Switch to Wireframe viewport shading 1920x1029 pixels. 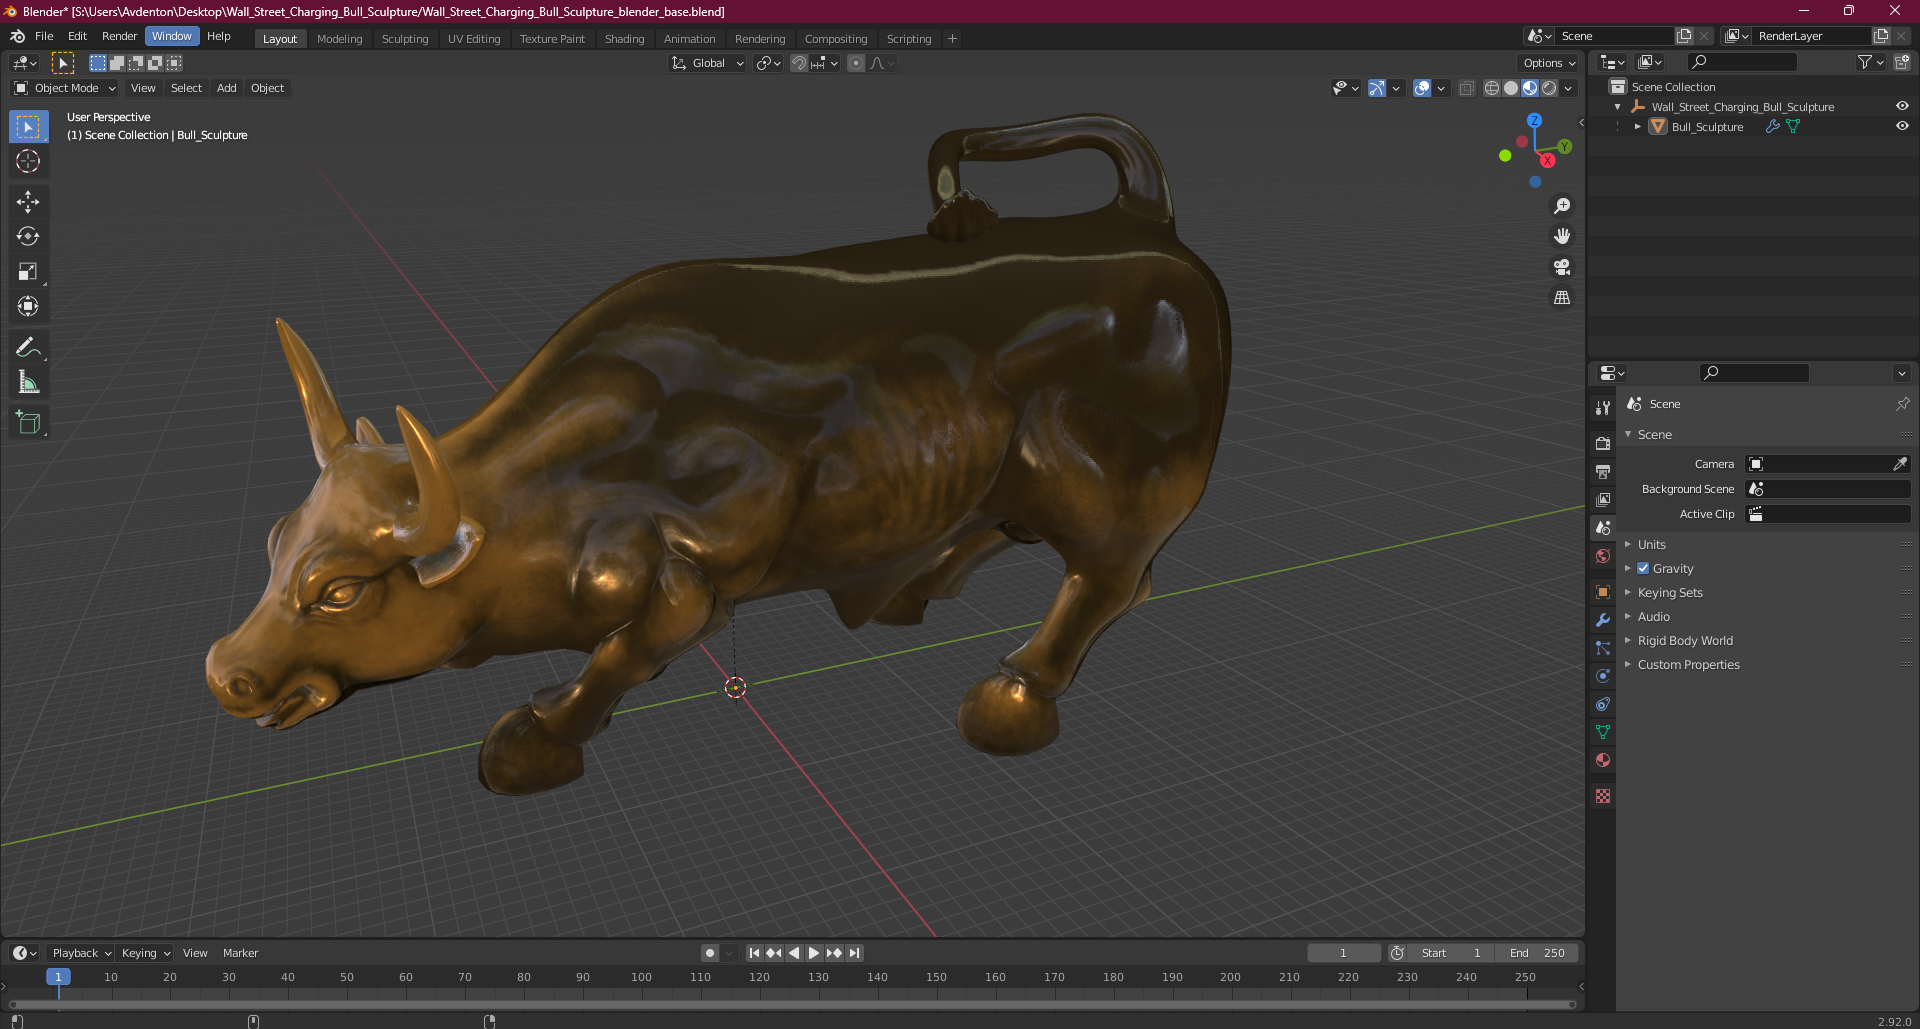click(1492, 88)
